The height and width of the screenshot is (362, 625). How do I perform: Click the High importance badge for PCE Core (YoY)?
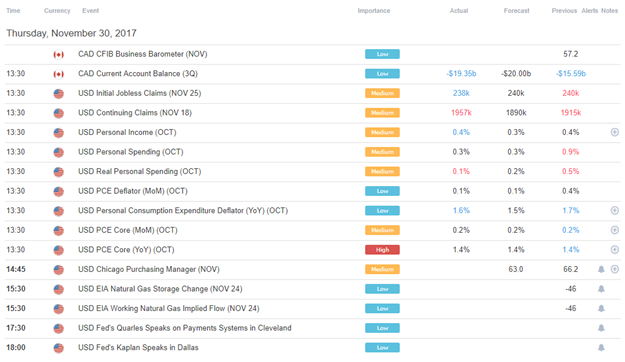pos(382,250)
